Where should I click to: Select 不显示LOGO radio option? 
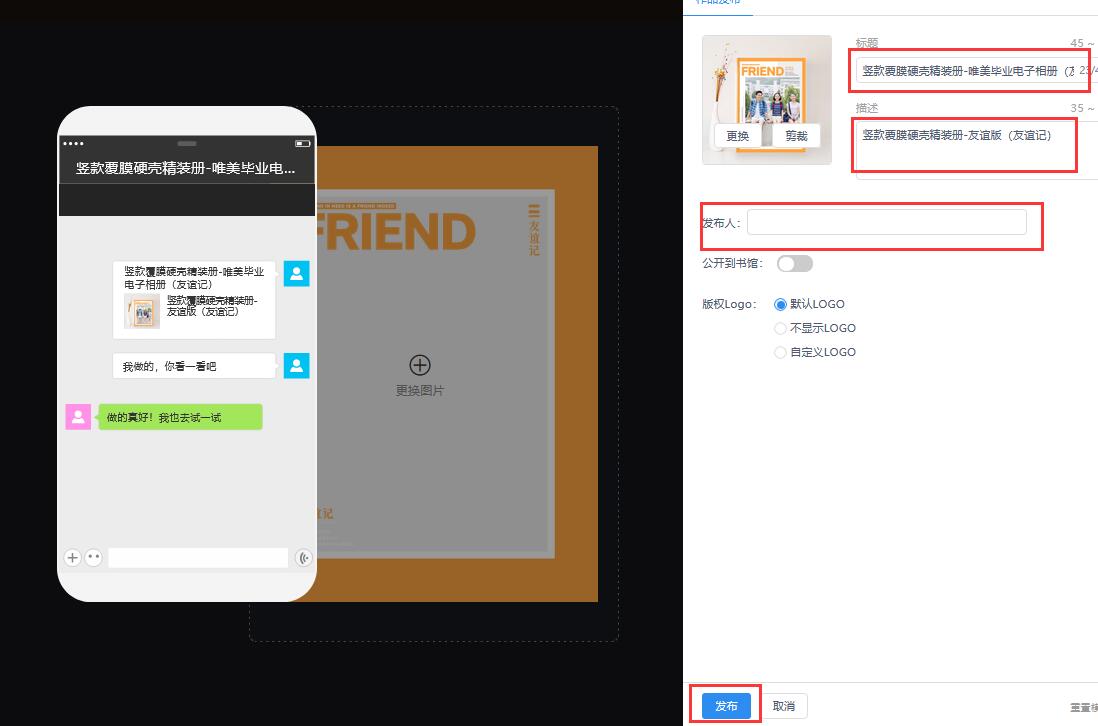click(x=780, y=328)
